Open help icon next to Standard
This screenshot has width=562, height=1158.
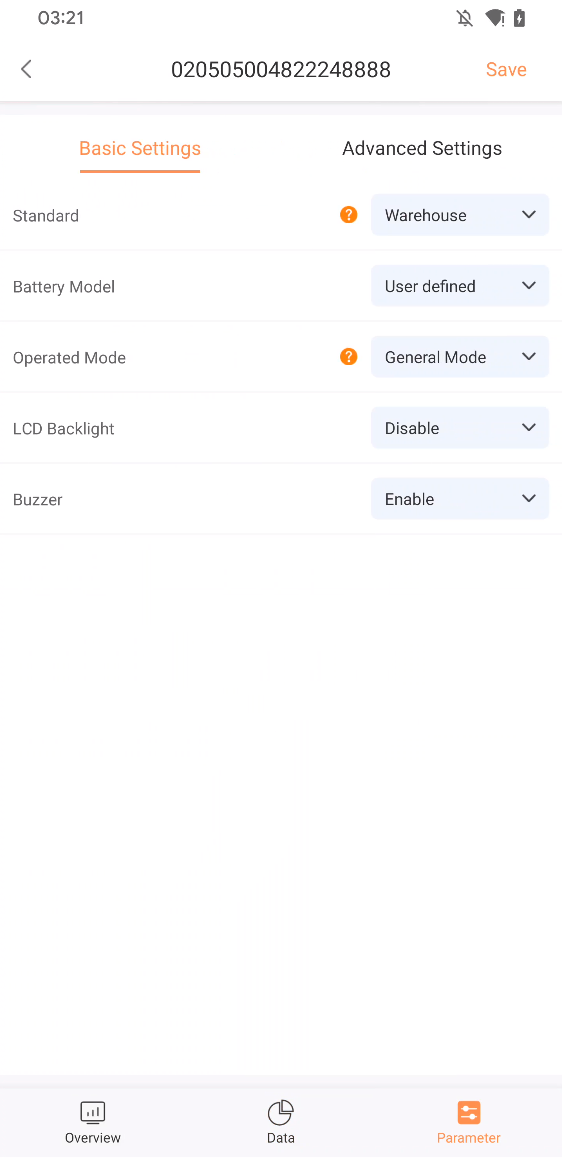(x=349, y=215)
